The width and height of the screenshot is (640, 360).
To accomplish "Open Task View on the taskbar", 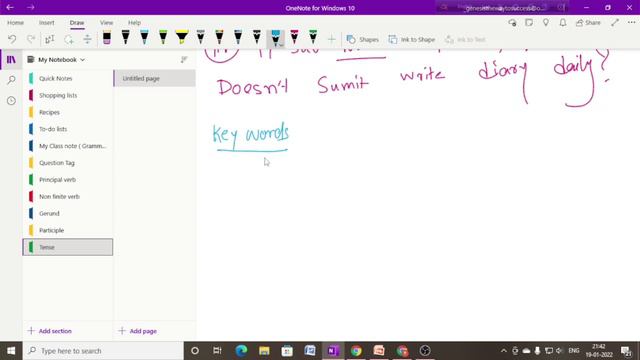I will click(217, 351).
